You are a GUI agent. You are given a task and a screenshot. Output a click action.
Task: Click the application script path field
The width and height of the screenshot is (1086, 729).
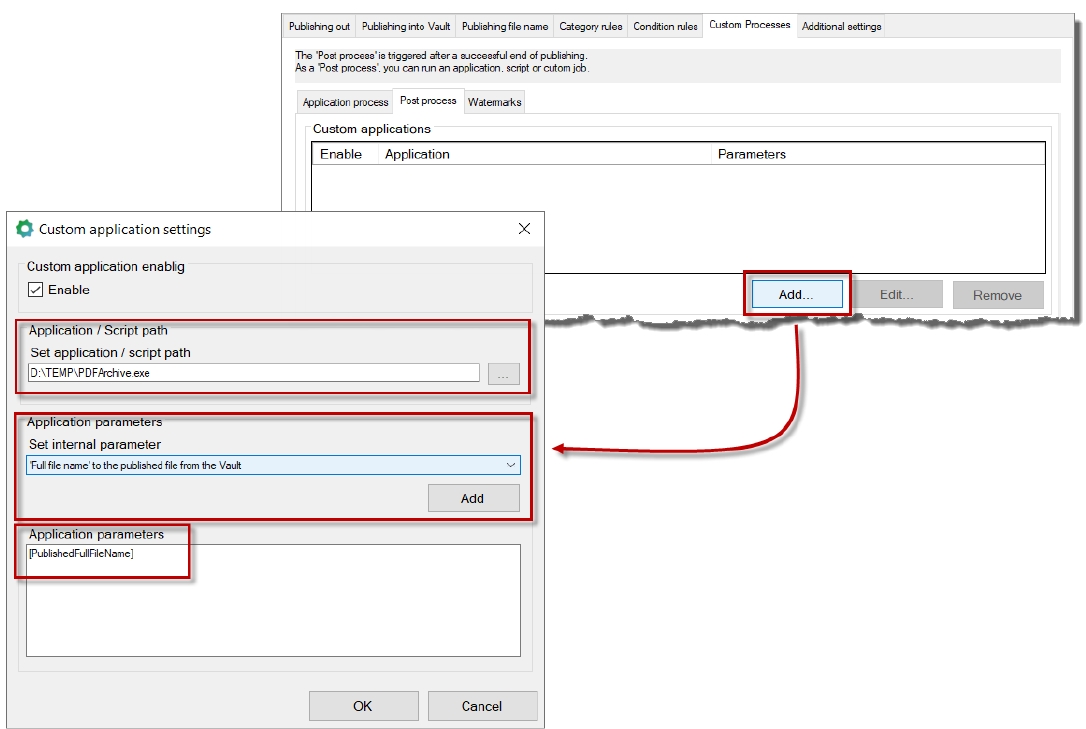(253, 373)
